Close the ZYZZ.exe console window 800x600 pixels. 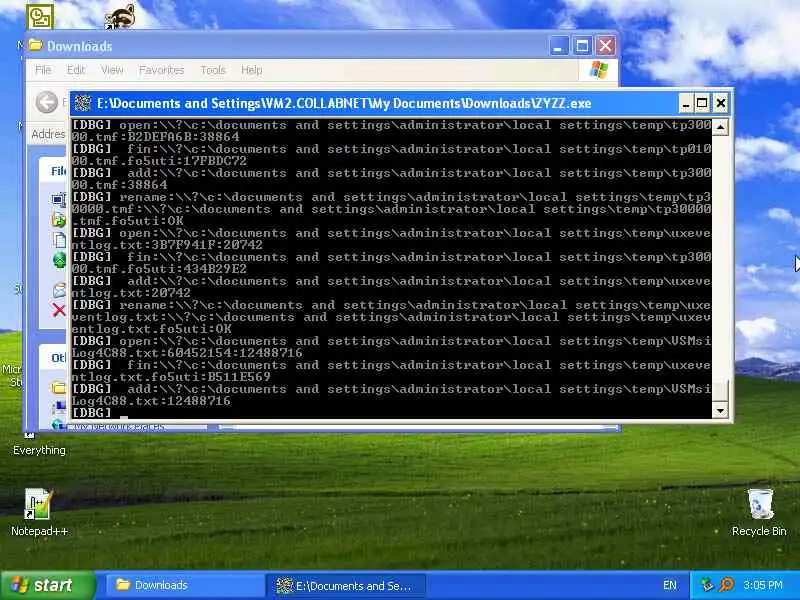[720, 104]
